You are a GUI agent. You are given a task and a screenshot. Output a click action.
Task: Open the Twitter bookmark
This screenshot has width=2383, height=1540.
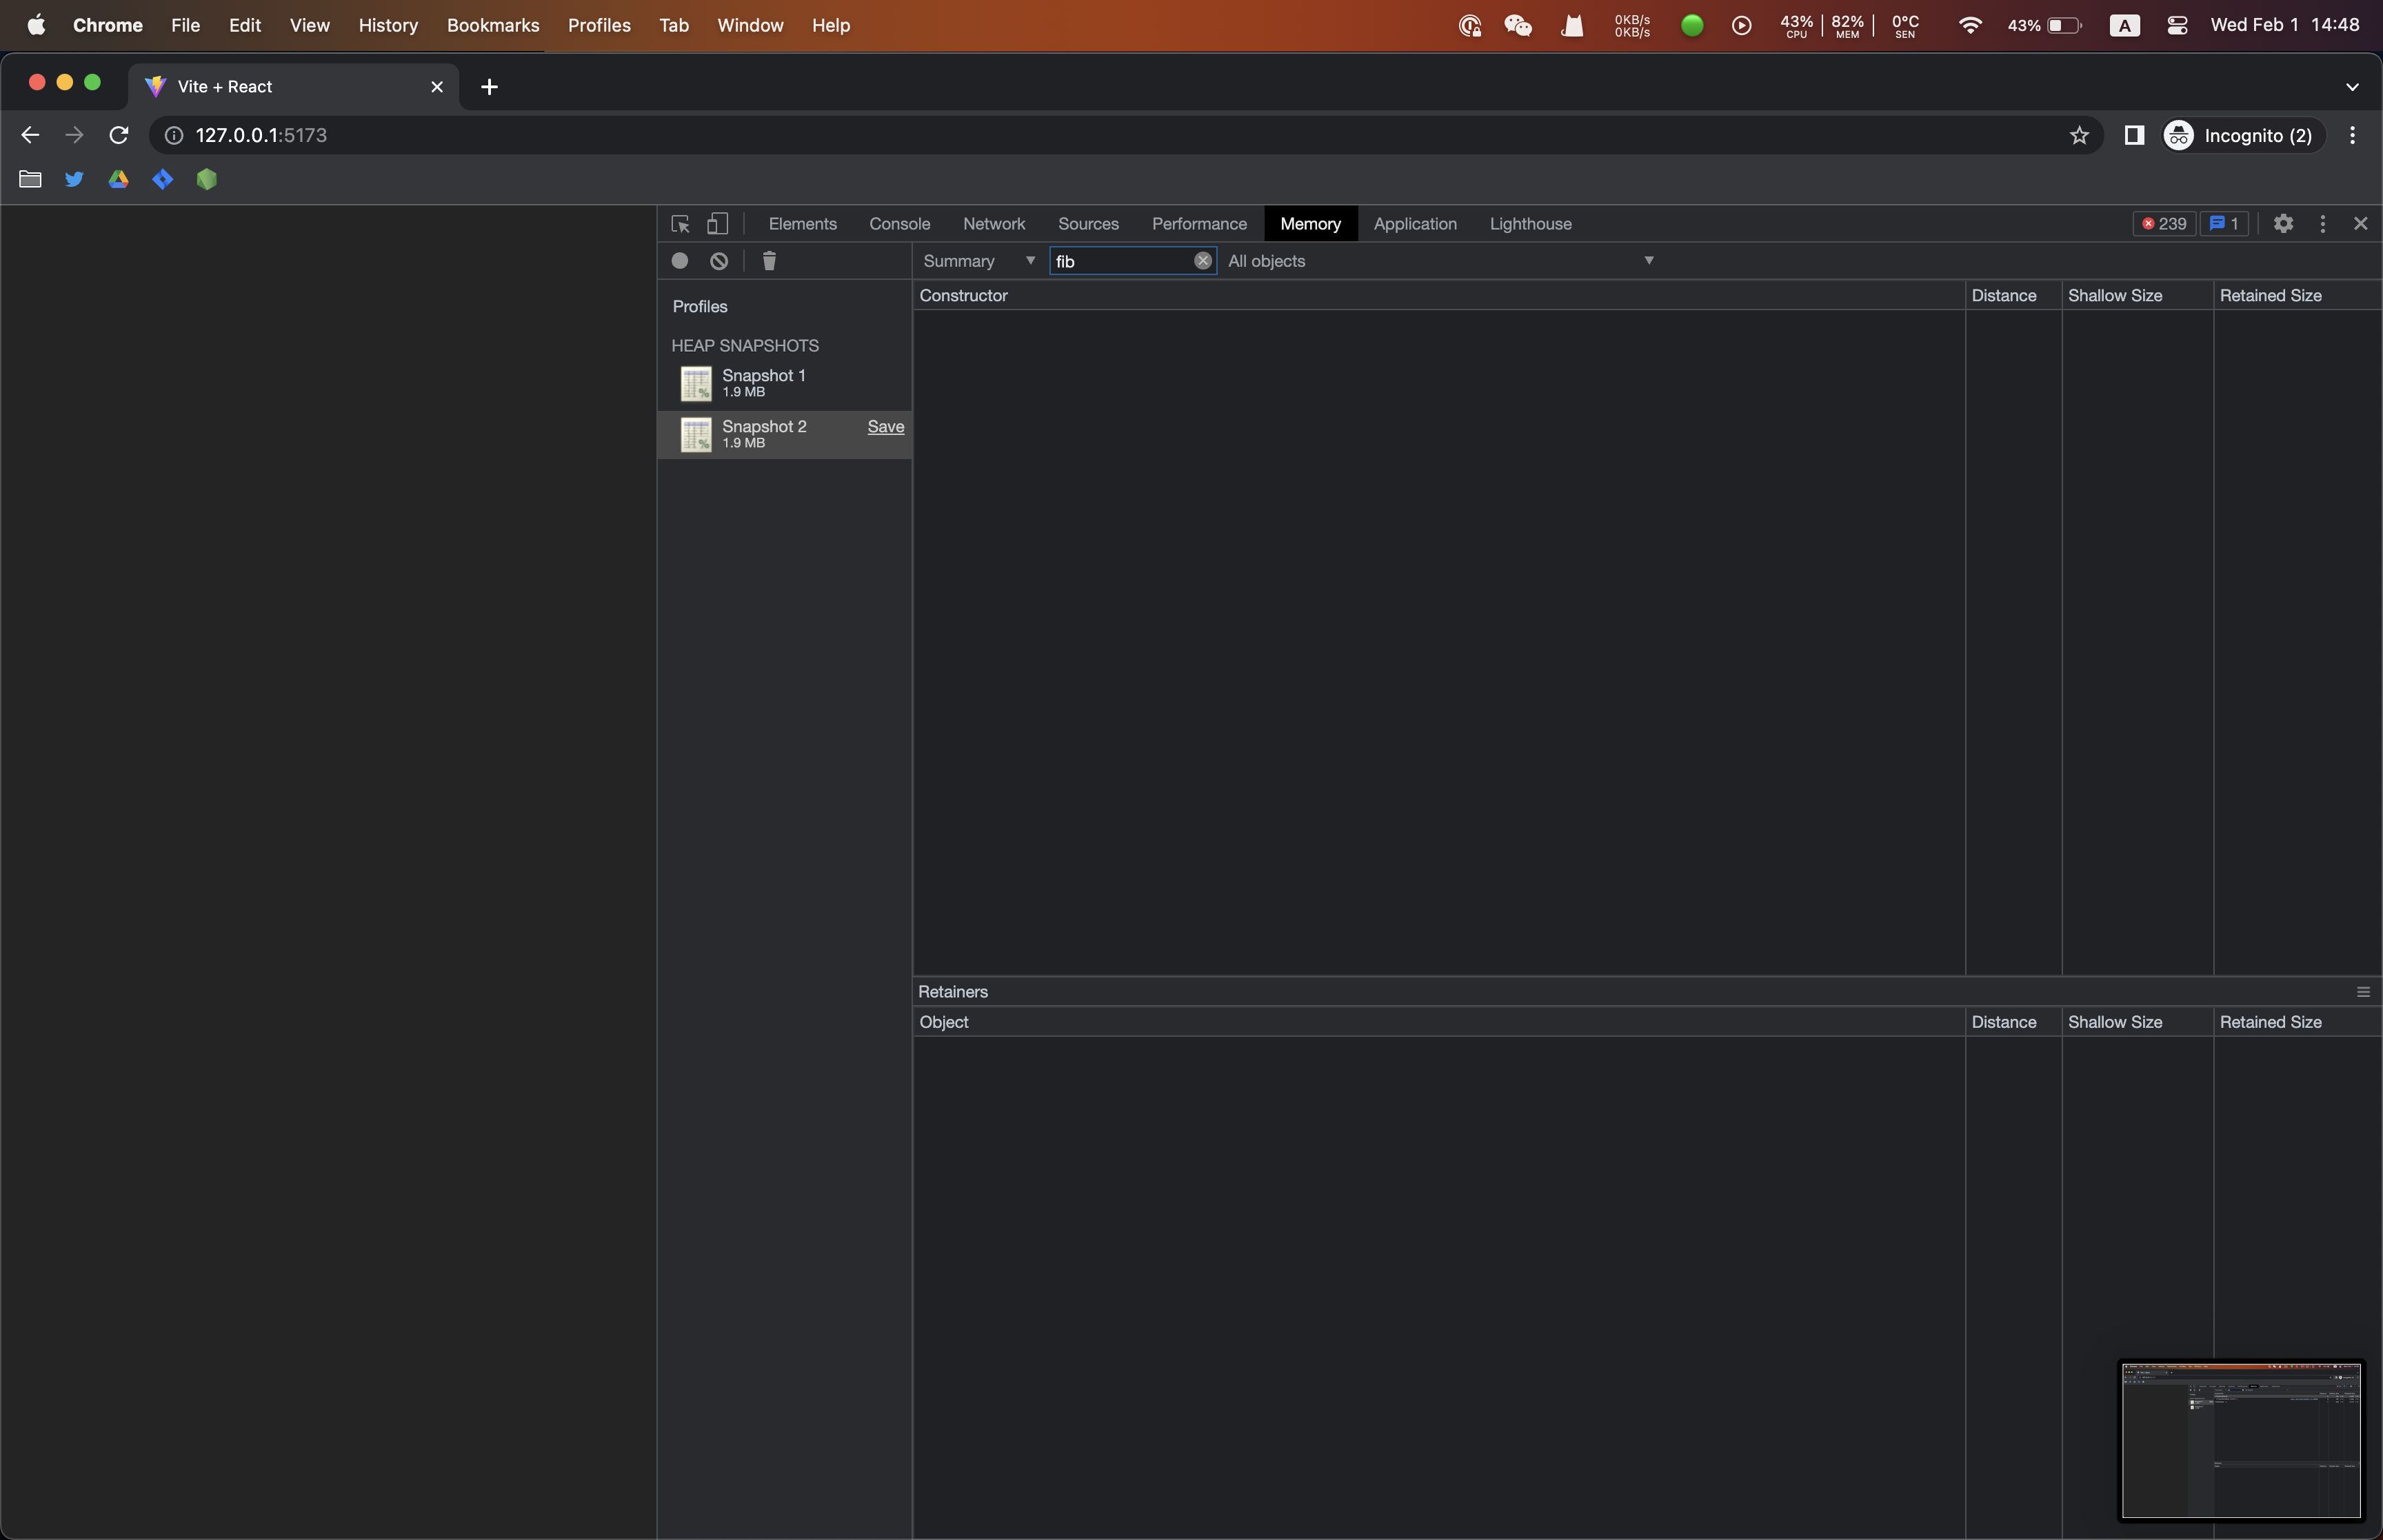click(x=74, y=178)
